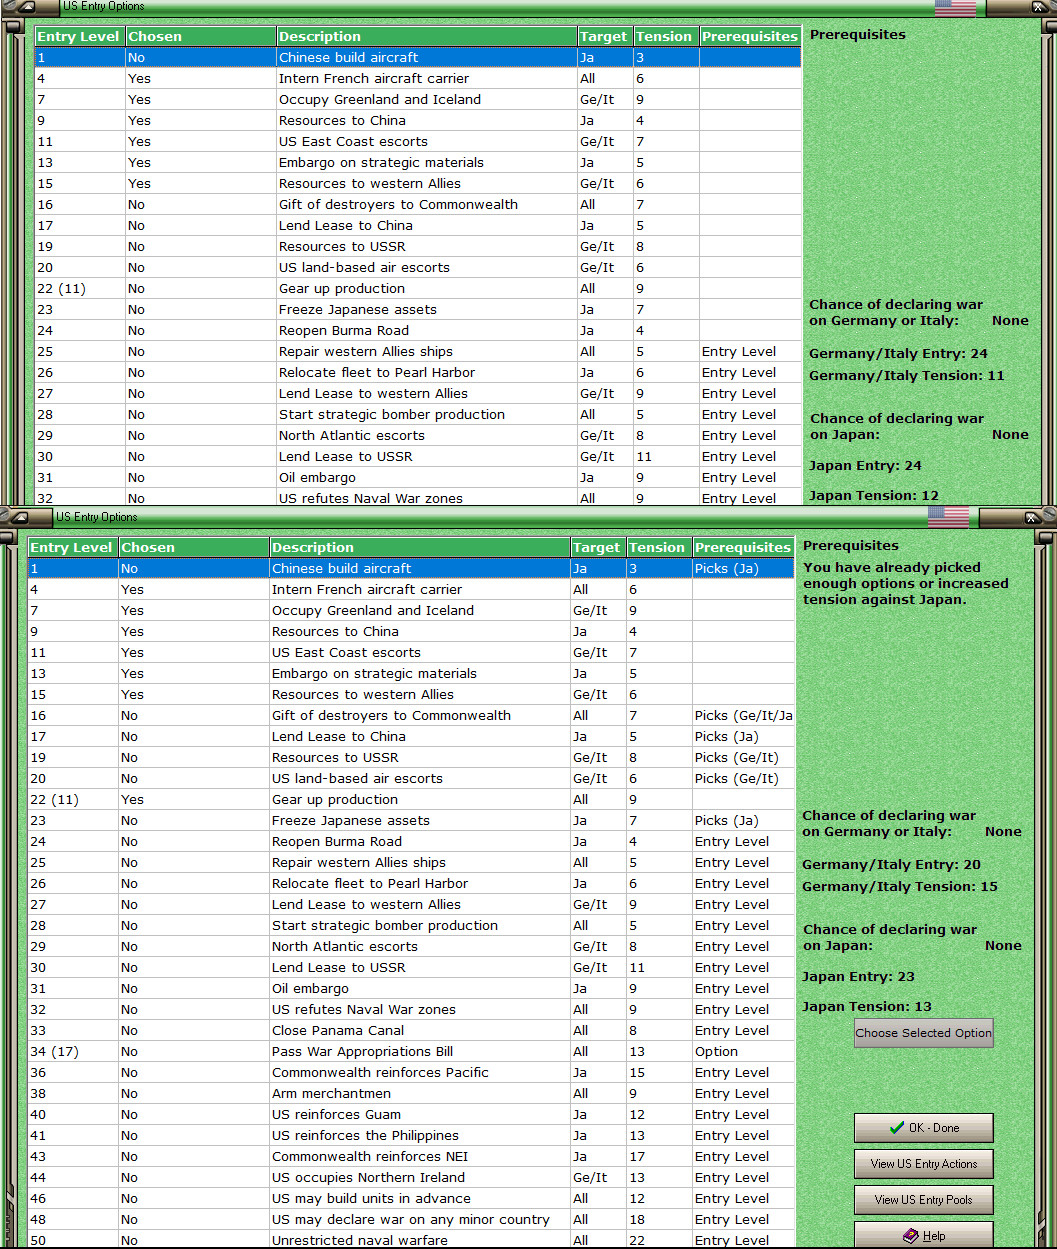Viewport: 1057px width, 1249px height.
Task: Select 'Embargo on strategic materials' in lower window
Action: pos(411,673)
